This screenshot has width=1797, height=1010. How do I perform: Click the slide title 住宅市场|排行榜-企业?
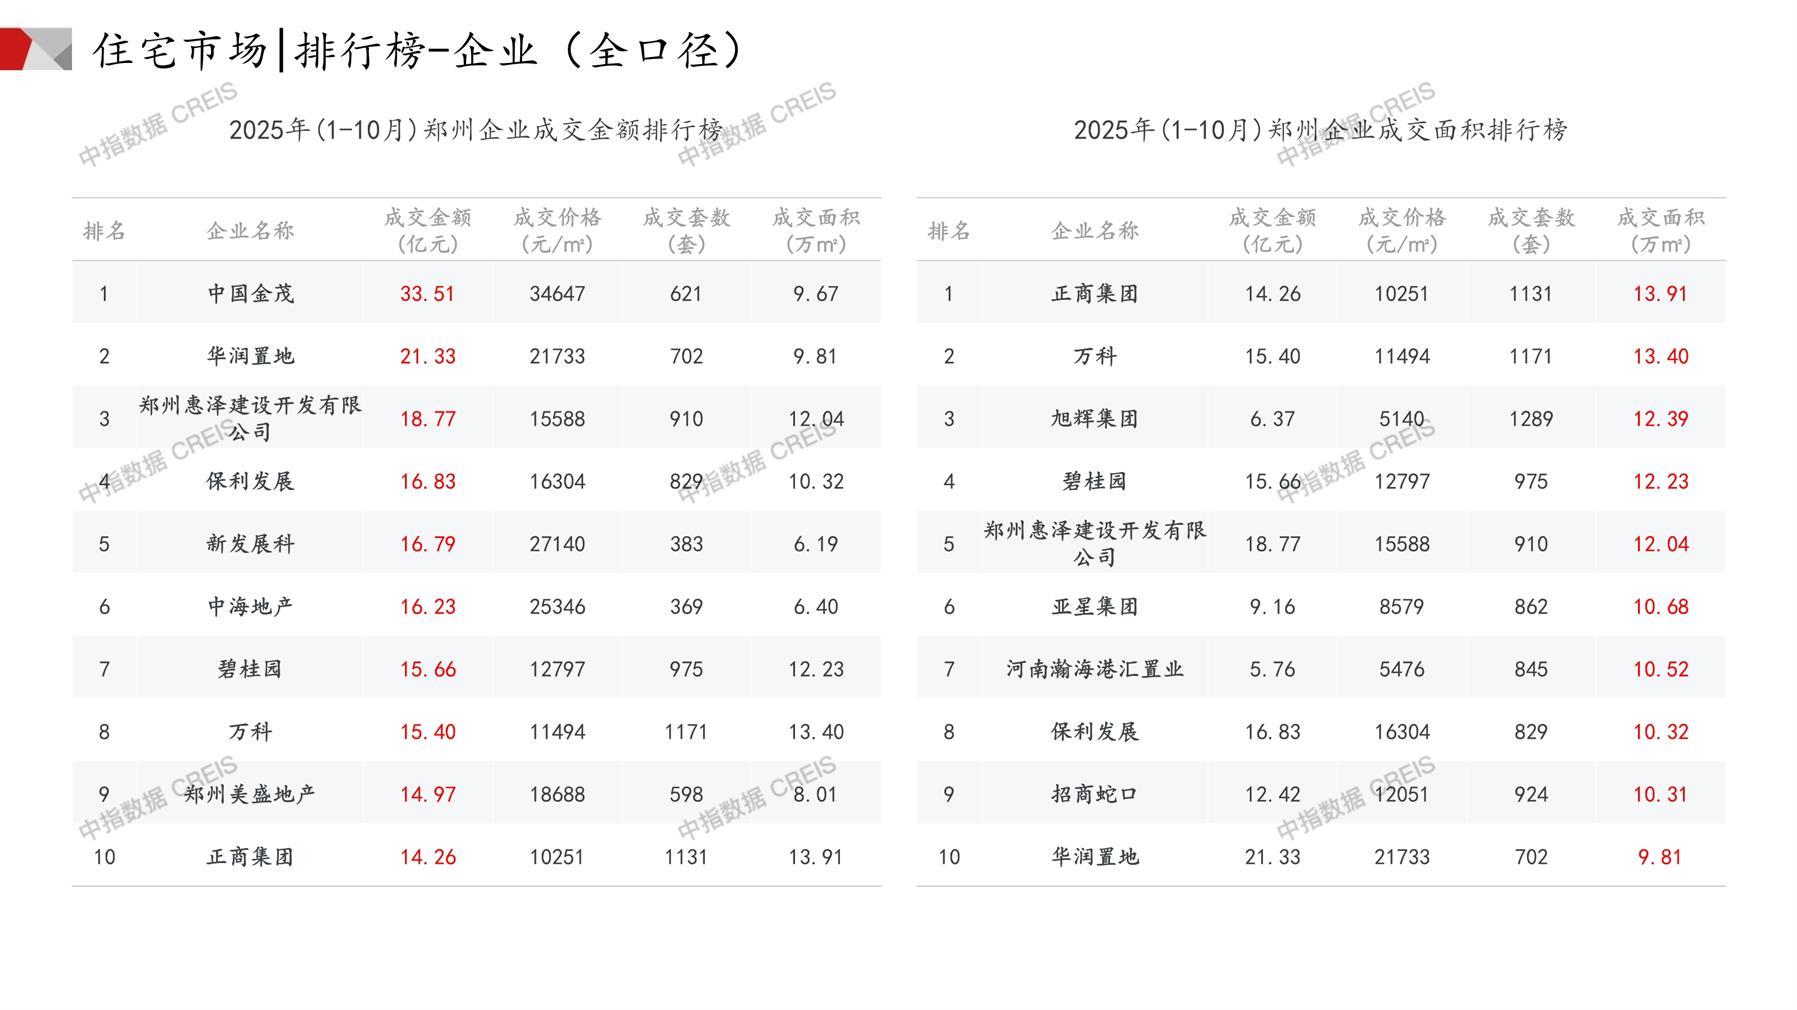pos(420,50)
